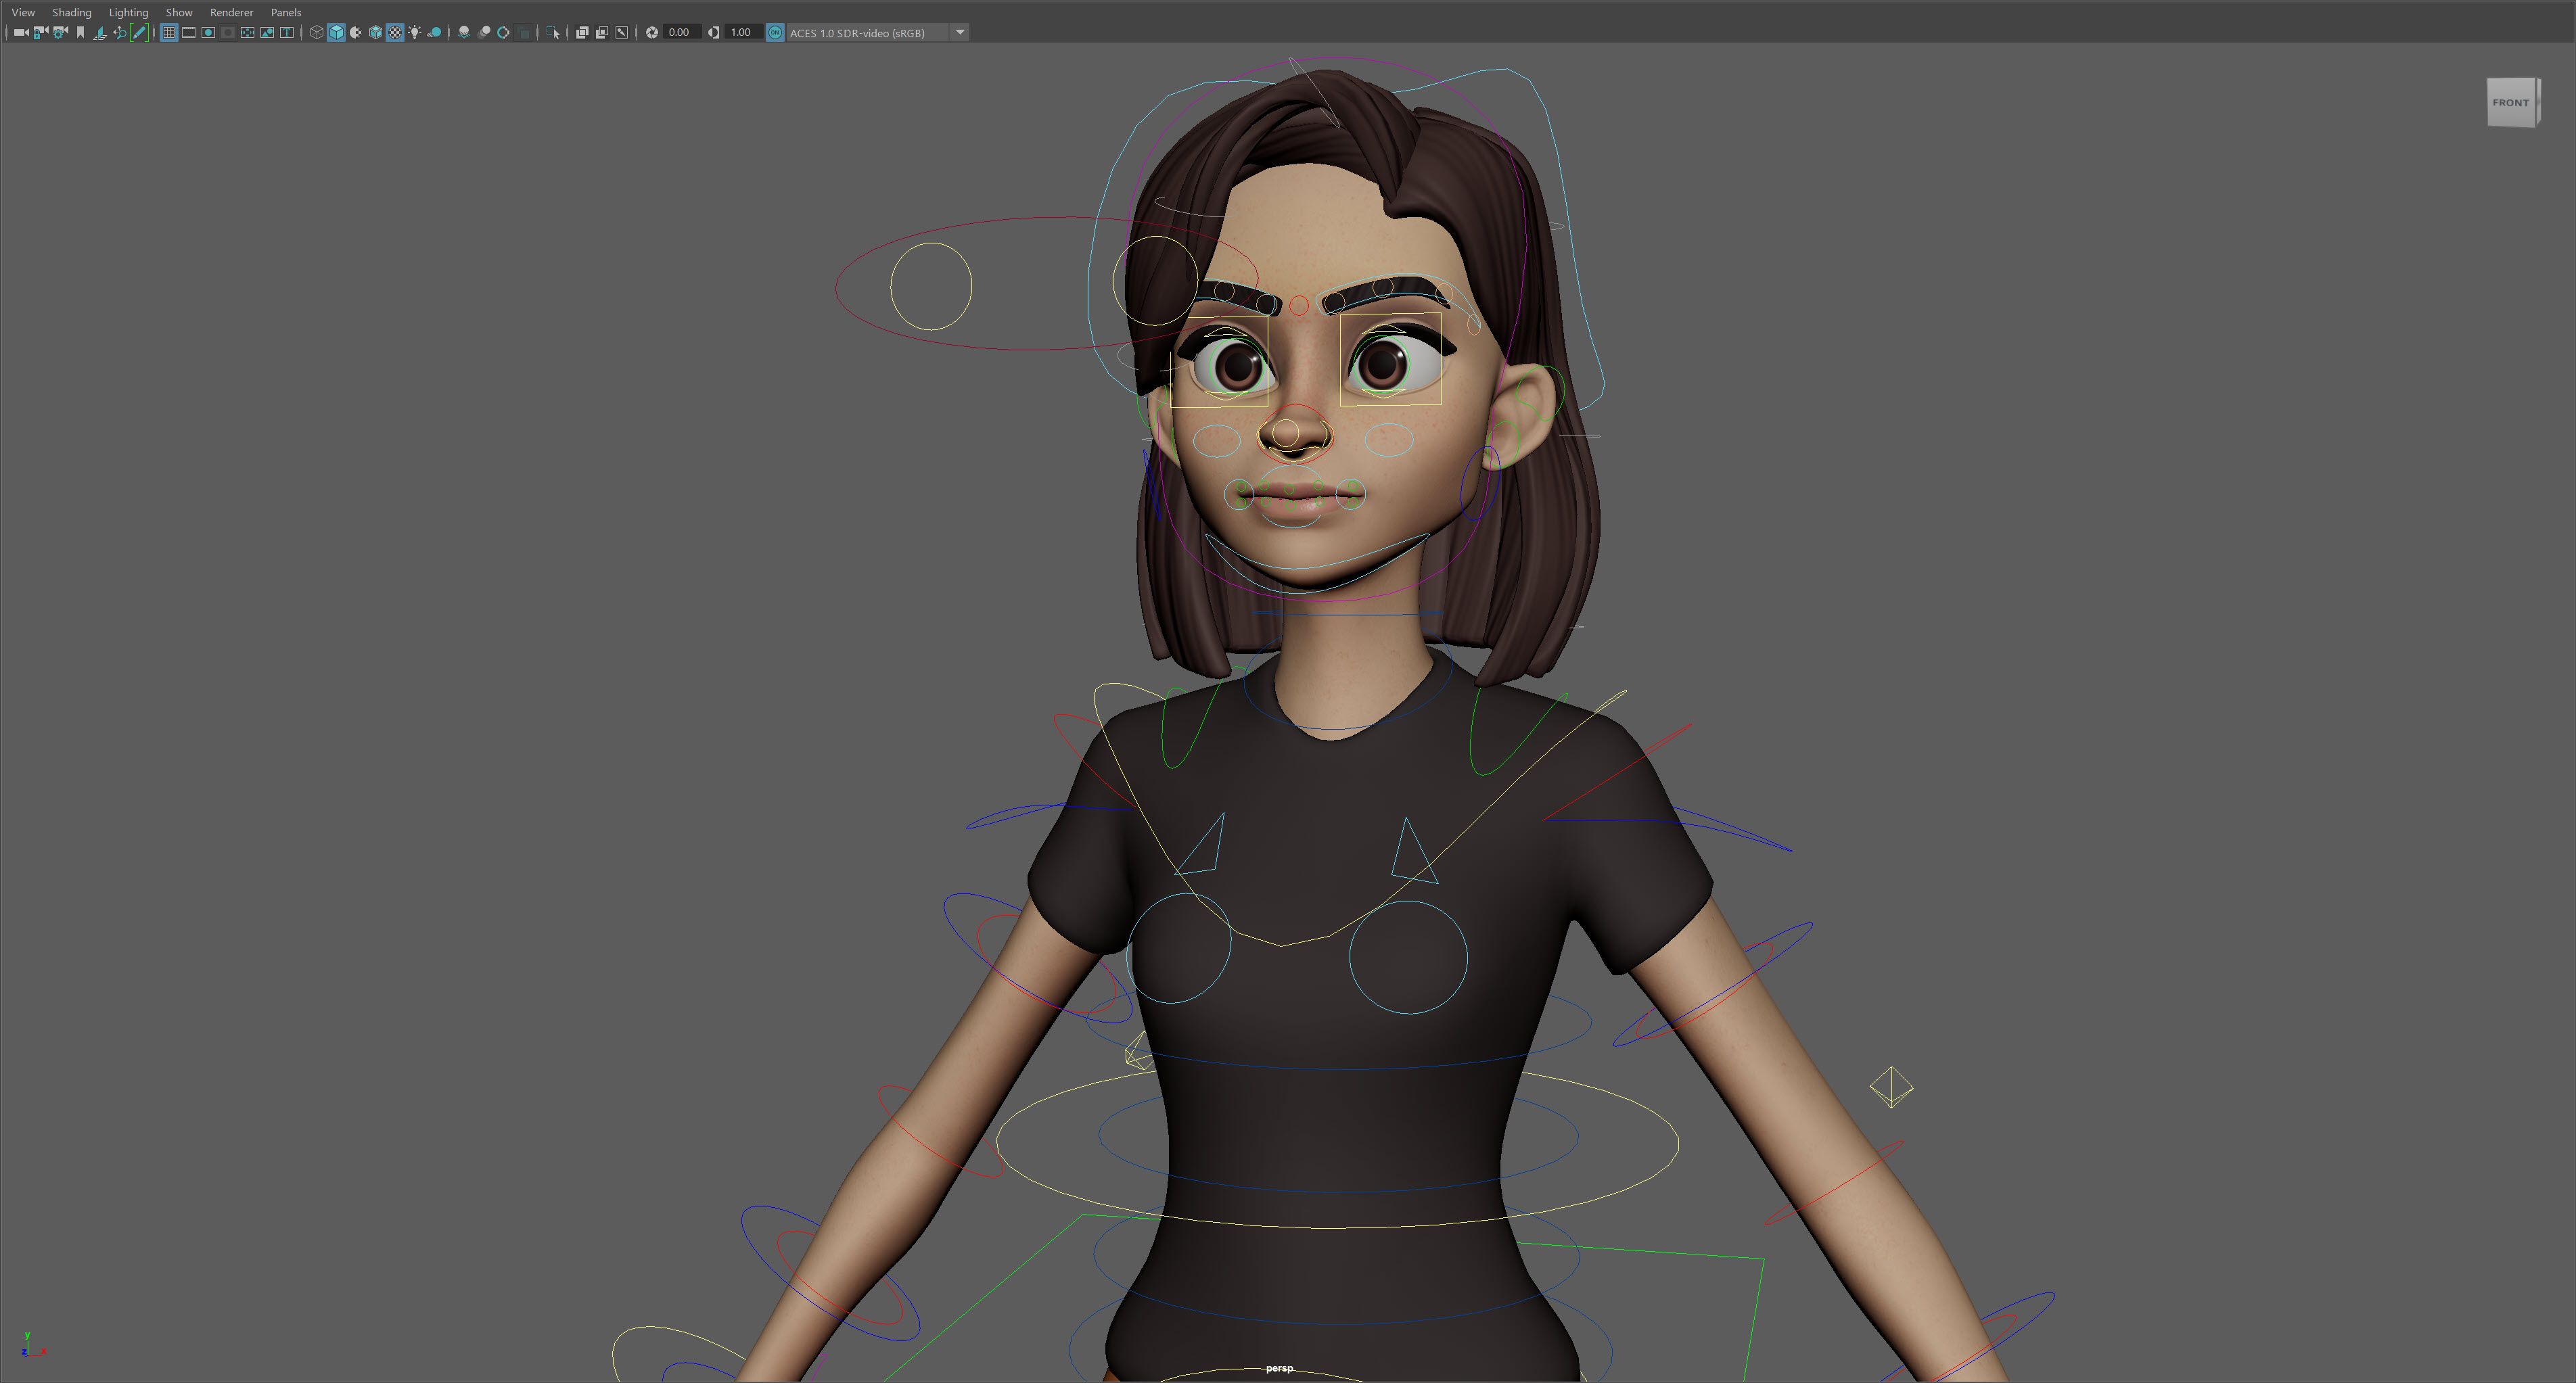Click FRONT on the view cube
The width and height of the screenshot is (2576, 1383).
[x=2510, y=101]
